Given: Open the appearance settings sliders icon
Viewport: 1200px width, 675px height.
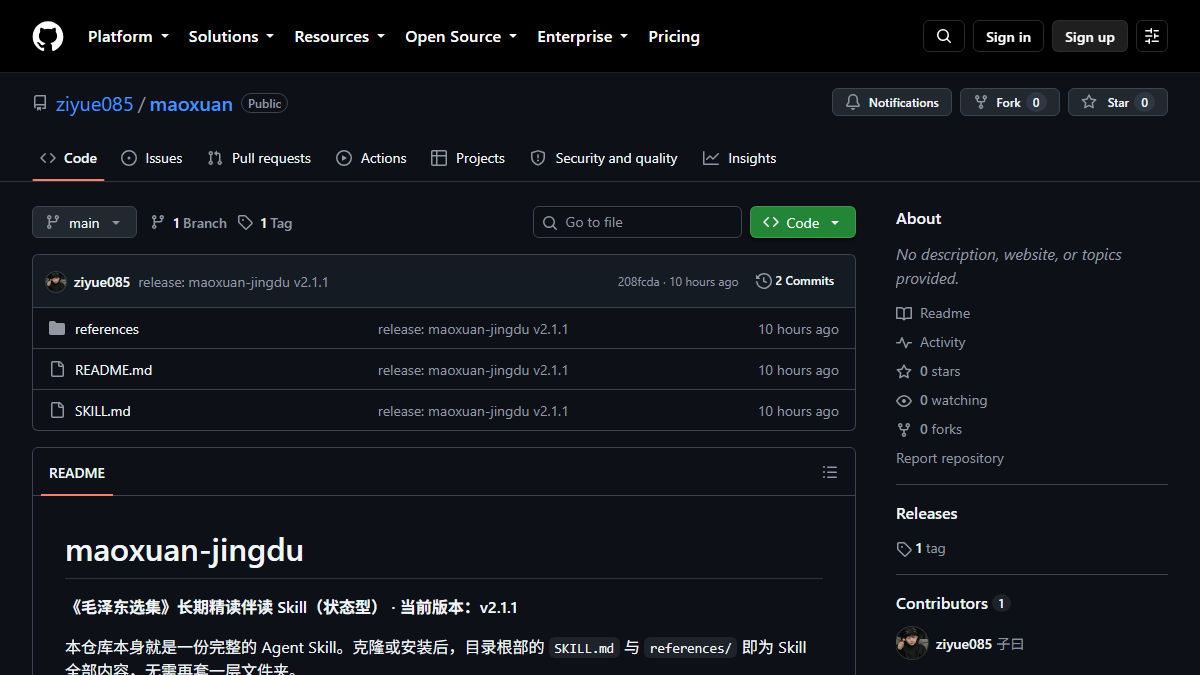Looking at the screenshot, I should (x=1152, y=37).
